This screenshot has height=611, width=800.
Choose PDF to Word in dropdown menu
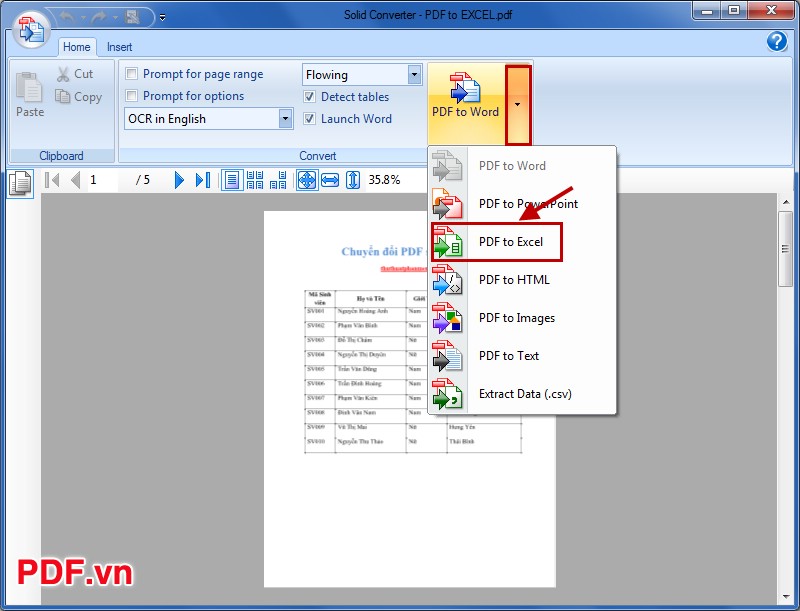pyautogui.click(x=522, y=166)
